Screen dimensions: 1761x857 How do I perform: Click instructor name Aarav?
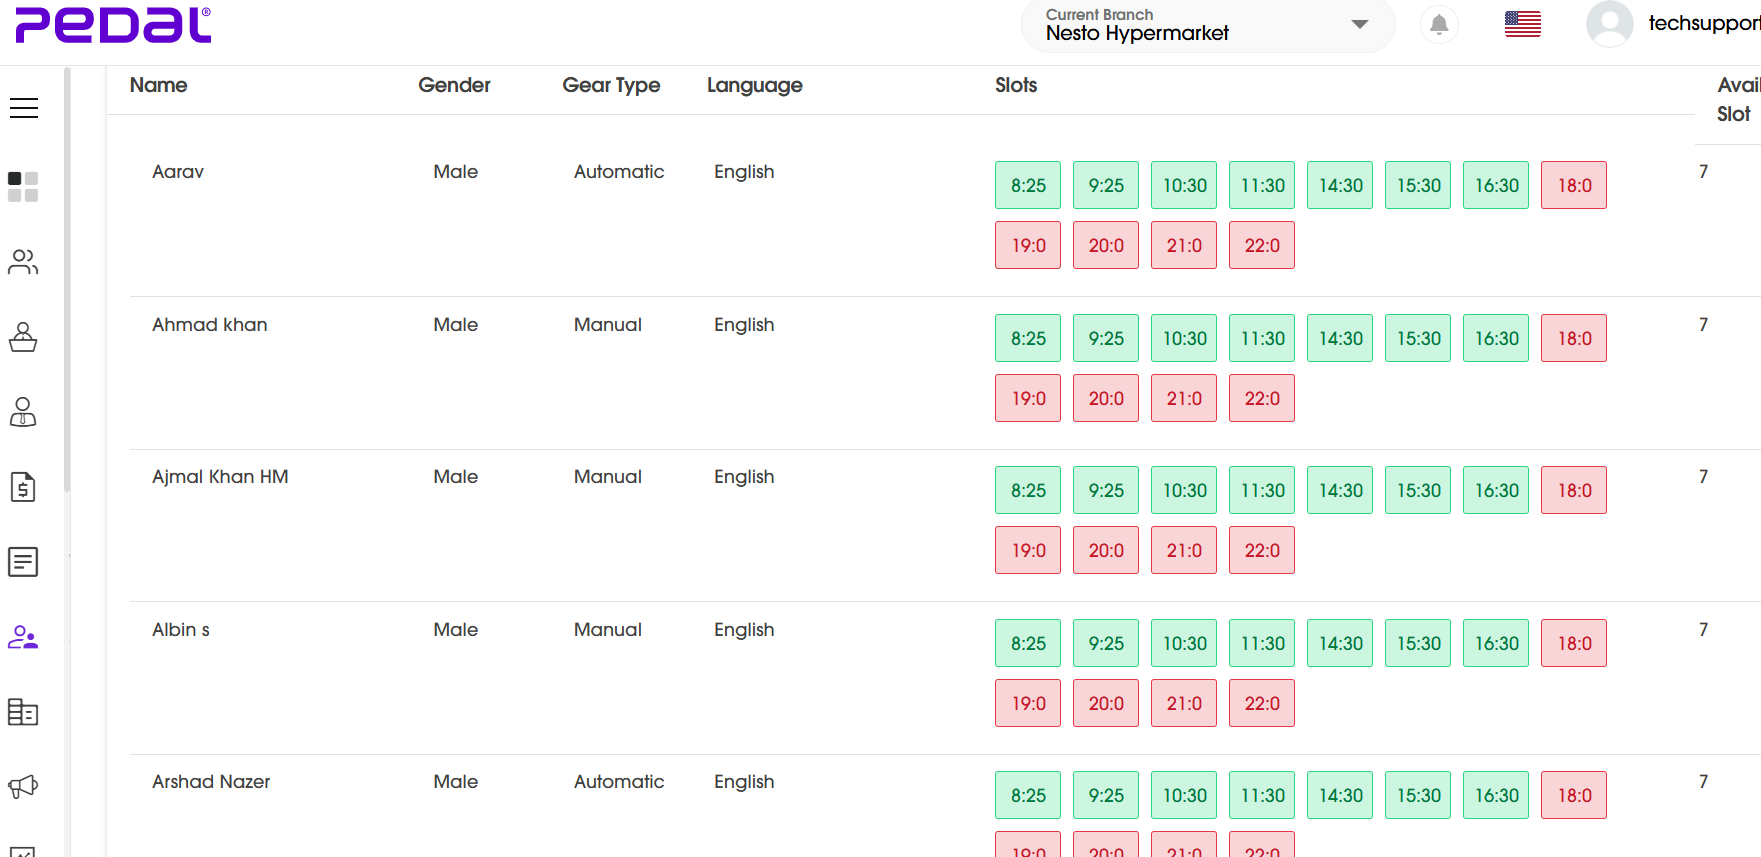(177, 171)
